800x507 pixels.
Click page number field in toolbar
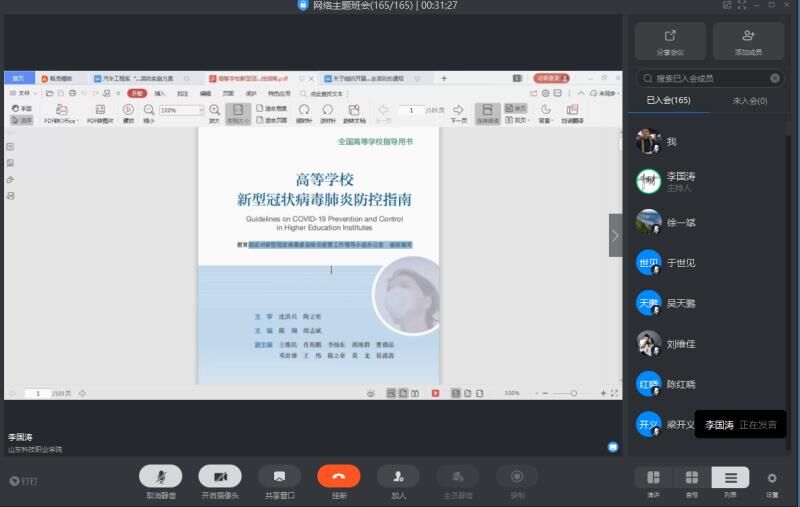pyautogui.click(x=411, y=110)
